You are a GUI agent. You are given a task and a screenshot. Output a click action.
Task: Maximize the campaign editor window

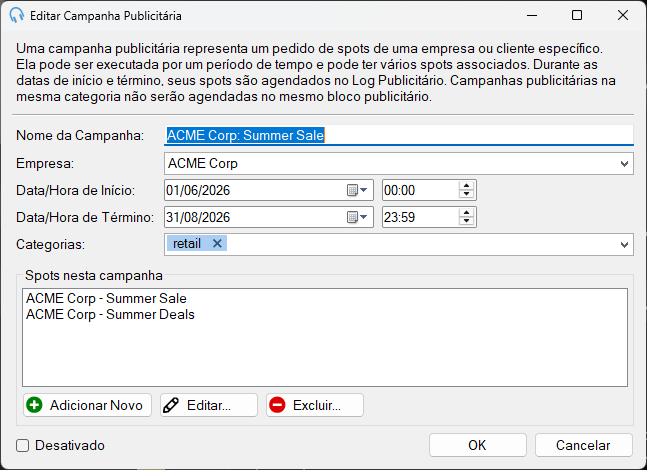pos(577,16)
